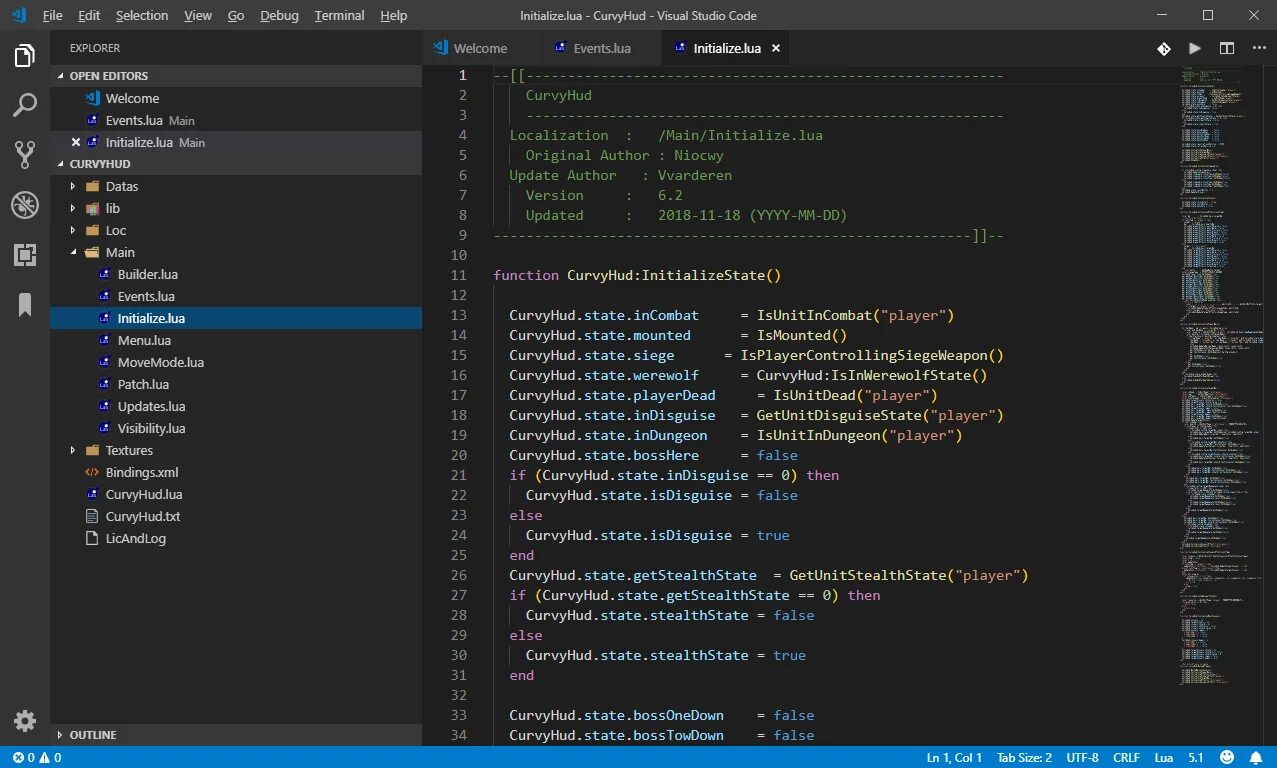
Task: Open the Selection menu
Action: (142, 16)
